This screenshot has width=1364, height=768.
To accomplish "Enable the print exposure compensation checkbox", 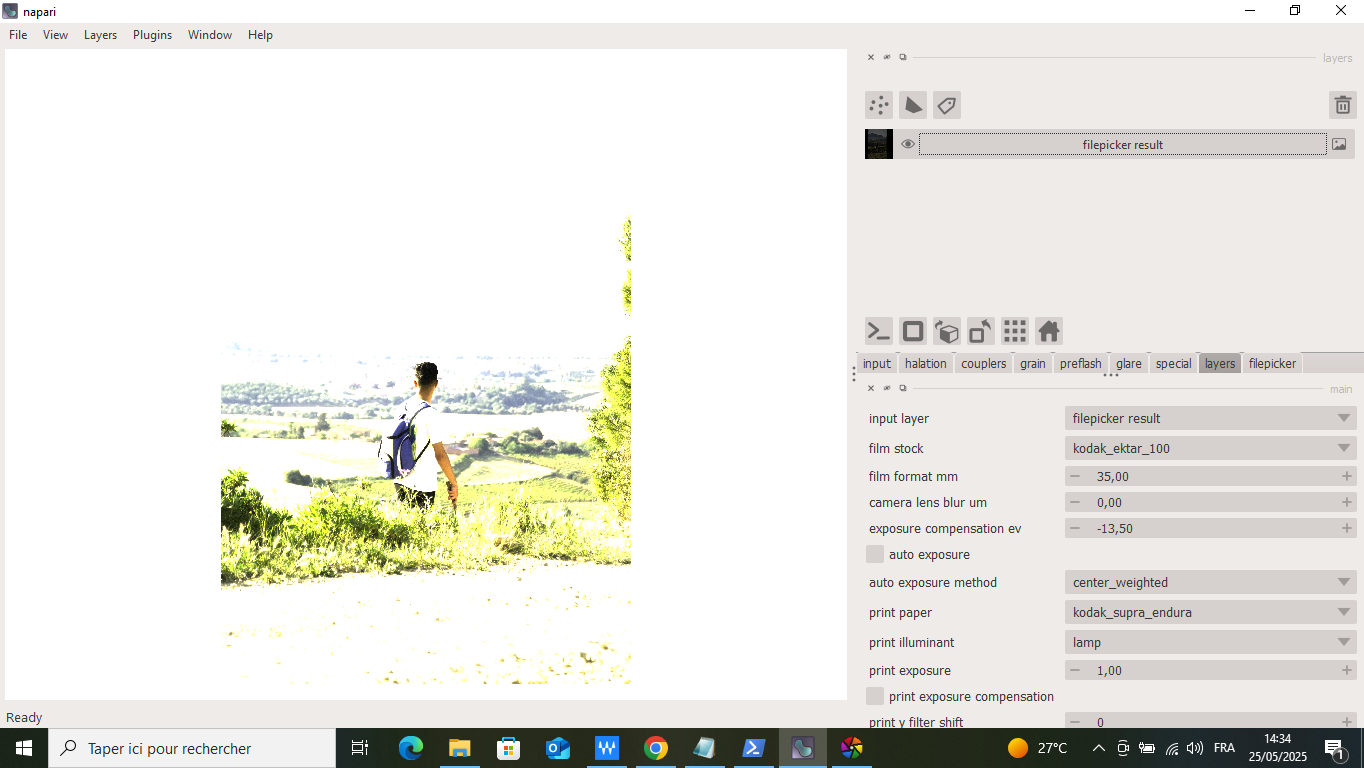I will coord(875,696).
